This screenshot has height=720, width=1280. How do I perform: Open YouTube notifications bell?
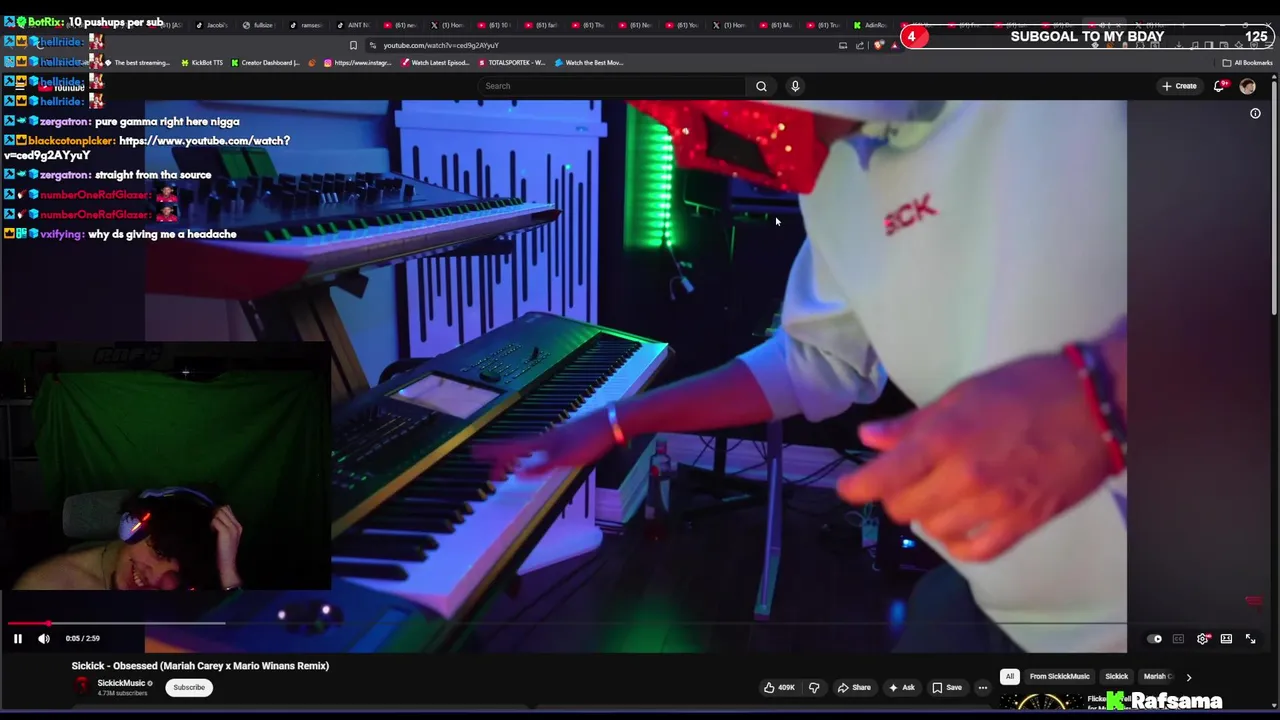(1219, 86)
